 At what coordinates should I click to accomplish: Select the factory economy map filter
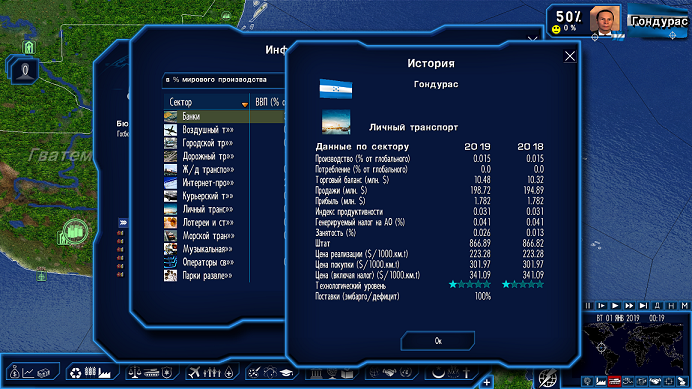(x=601, y=381)
